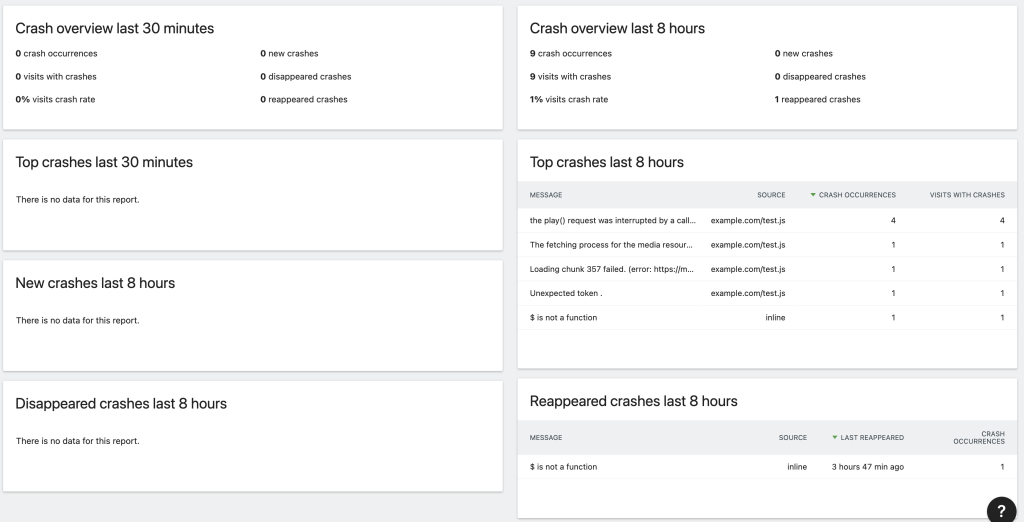Open the Unexpected token crash row

click(566, 293)
